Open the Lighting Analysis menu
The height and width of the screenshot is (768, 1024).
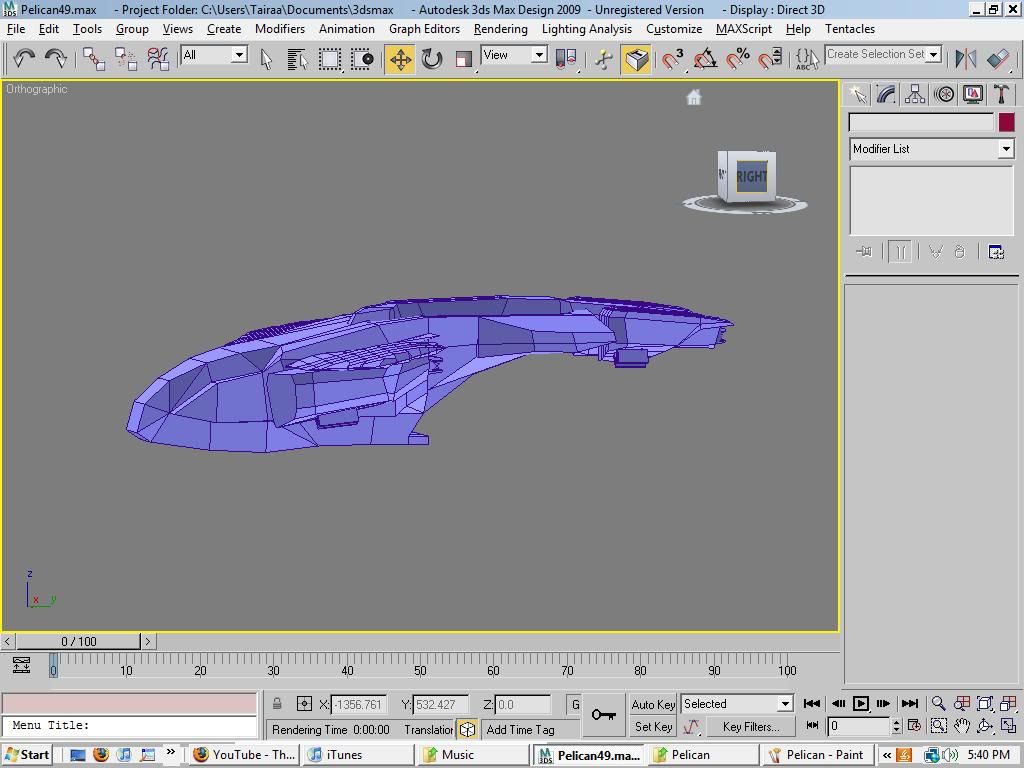587,29
